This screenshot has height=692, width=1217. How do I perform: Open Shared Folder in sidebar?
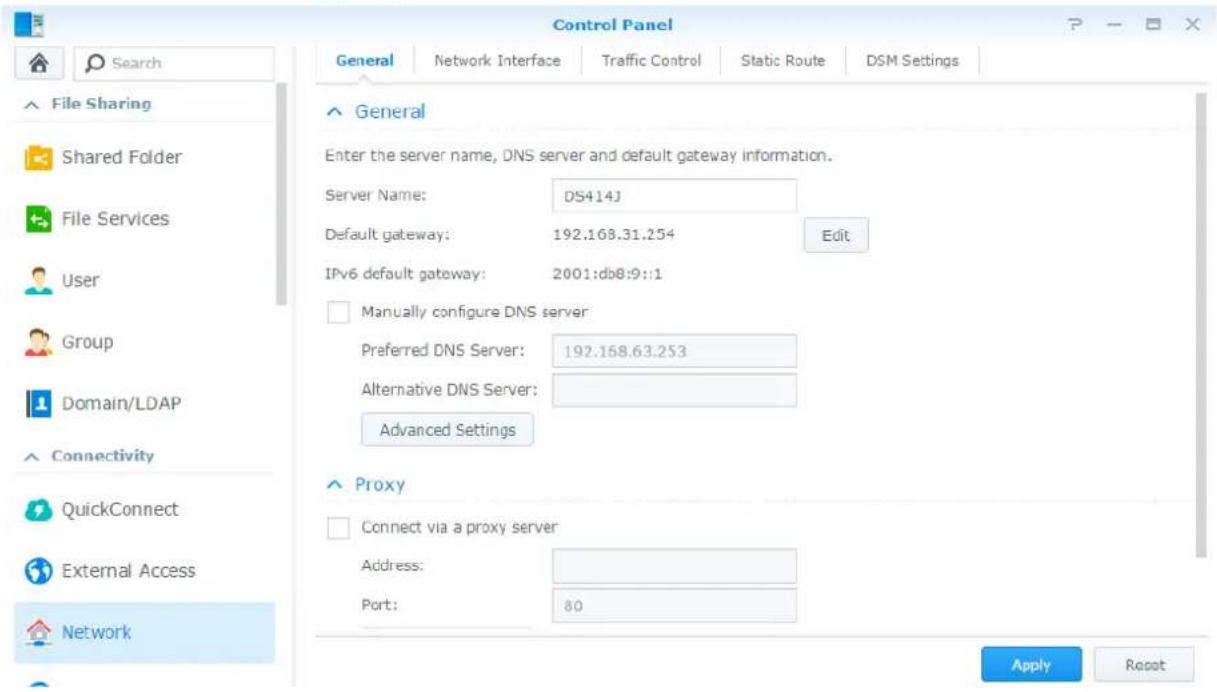coord(145,158)
